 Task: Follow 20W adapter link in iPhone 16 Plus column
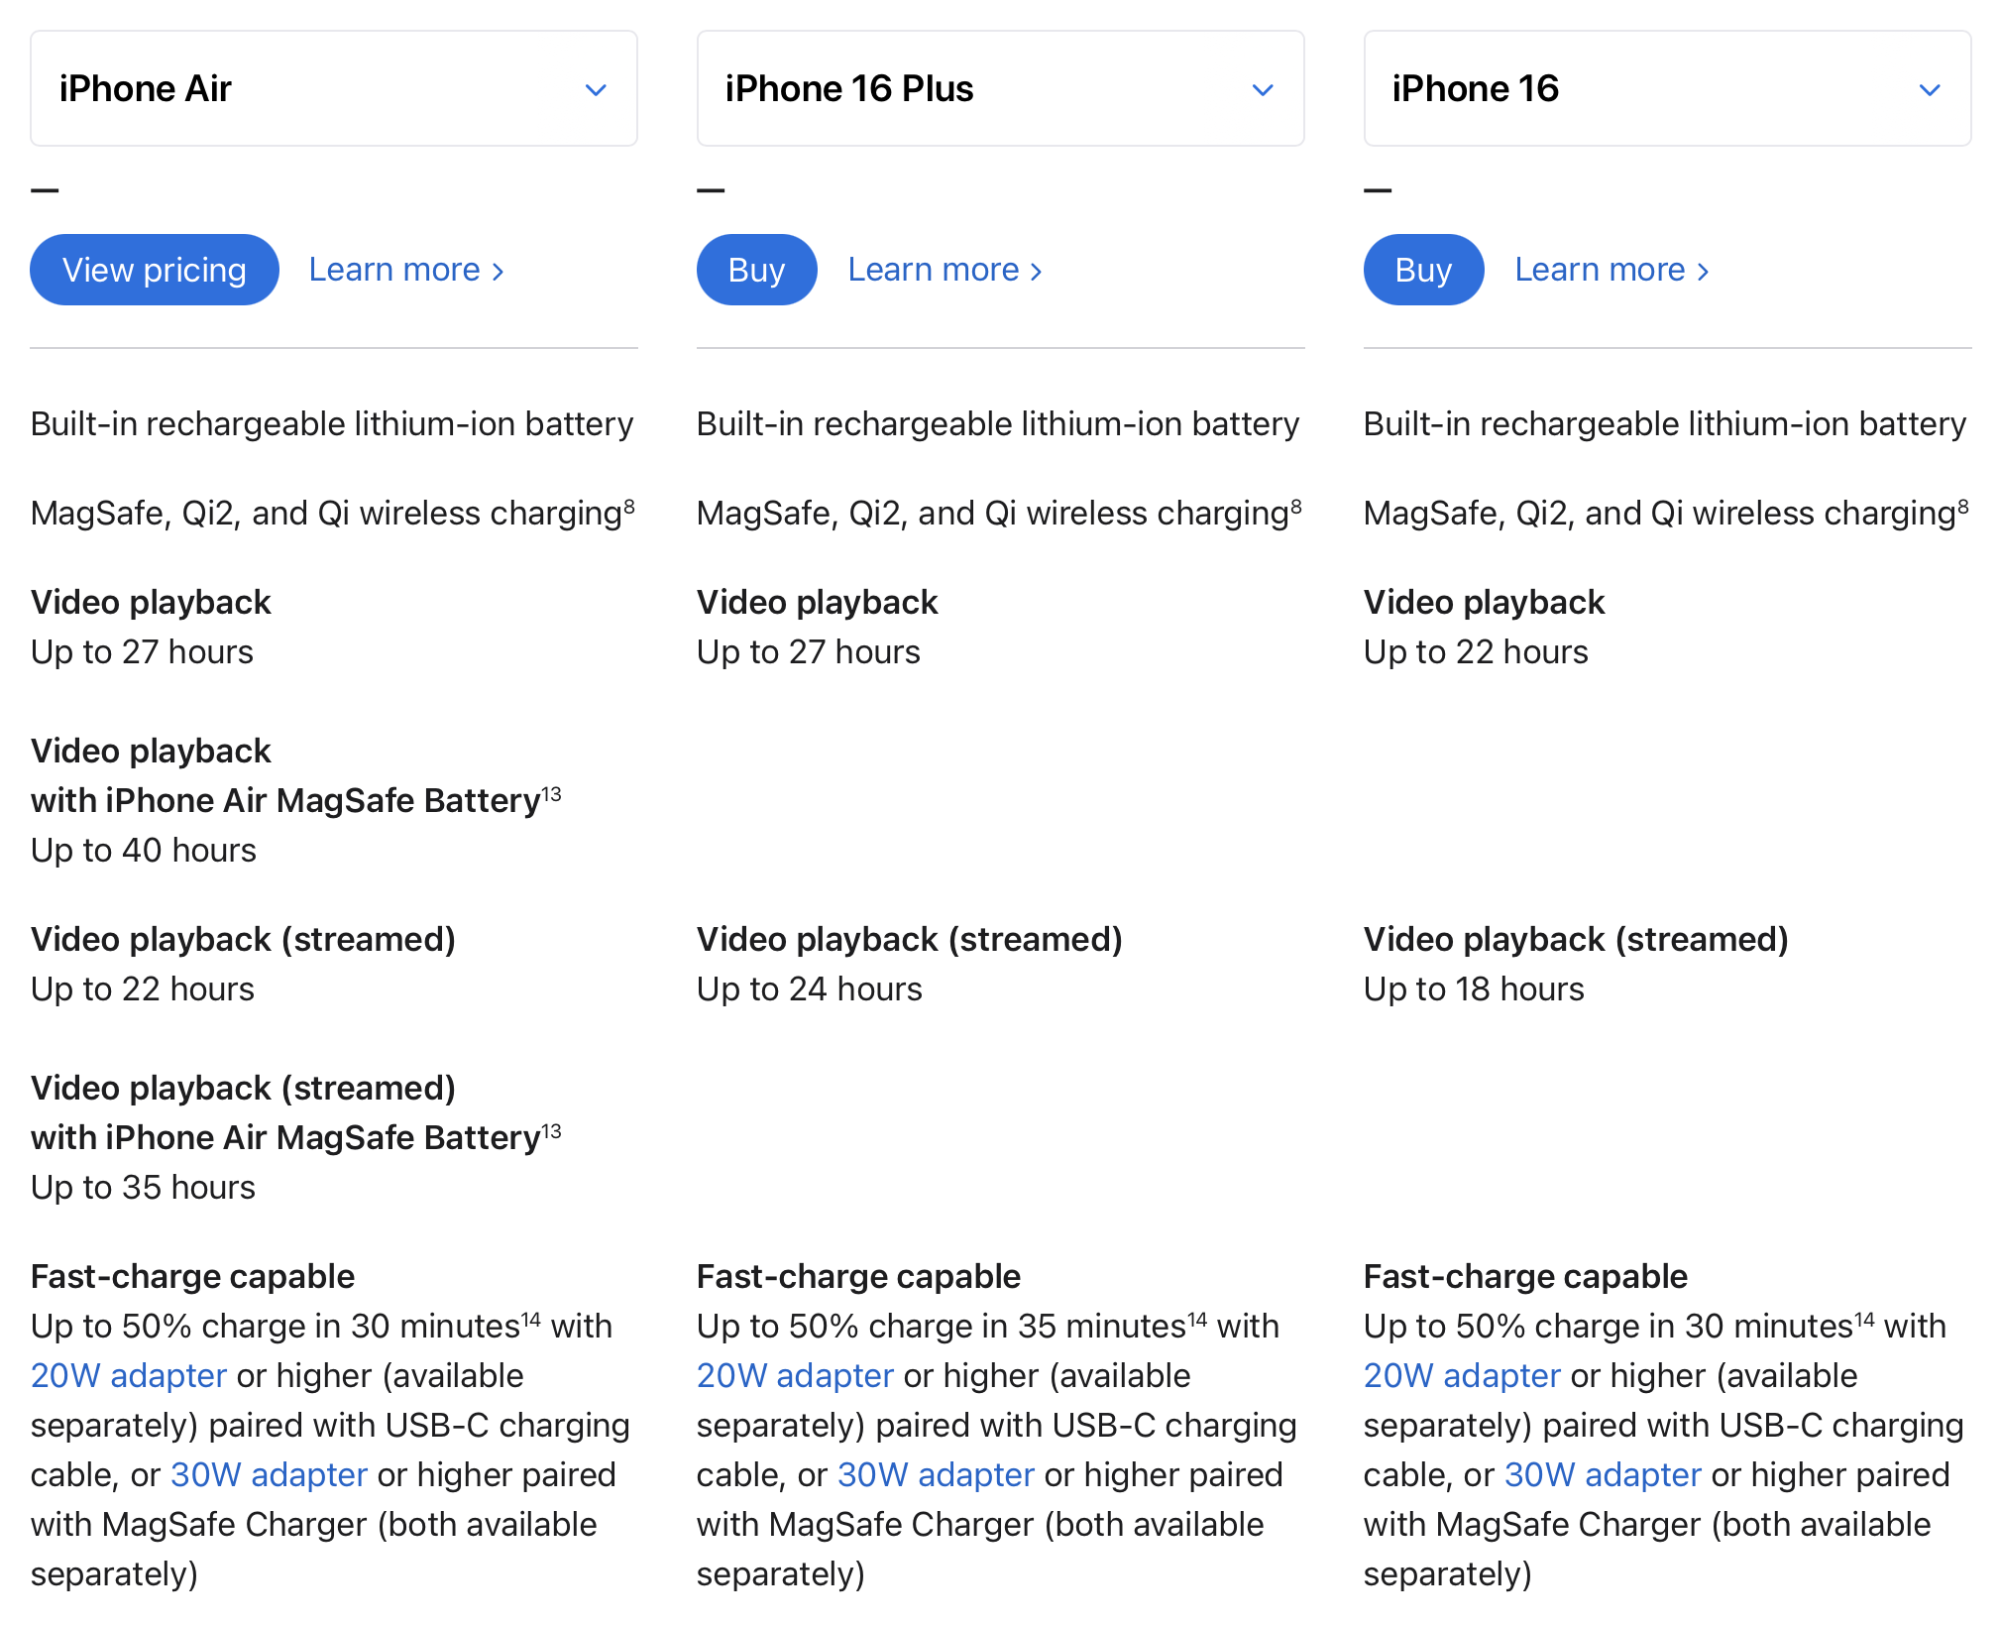795,1376
